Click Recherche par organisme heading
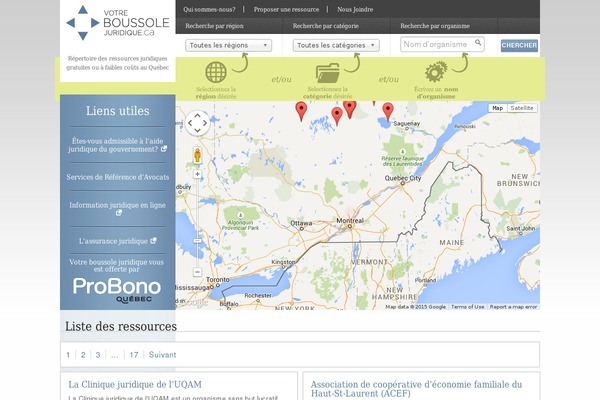This screenshot has width=600, height=400. [x=435, y=26]
